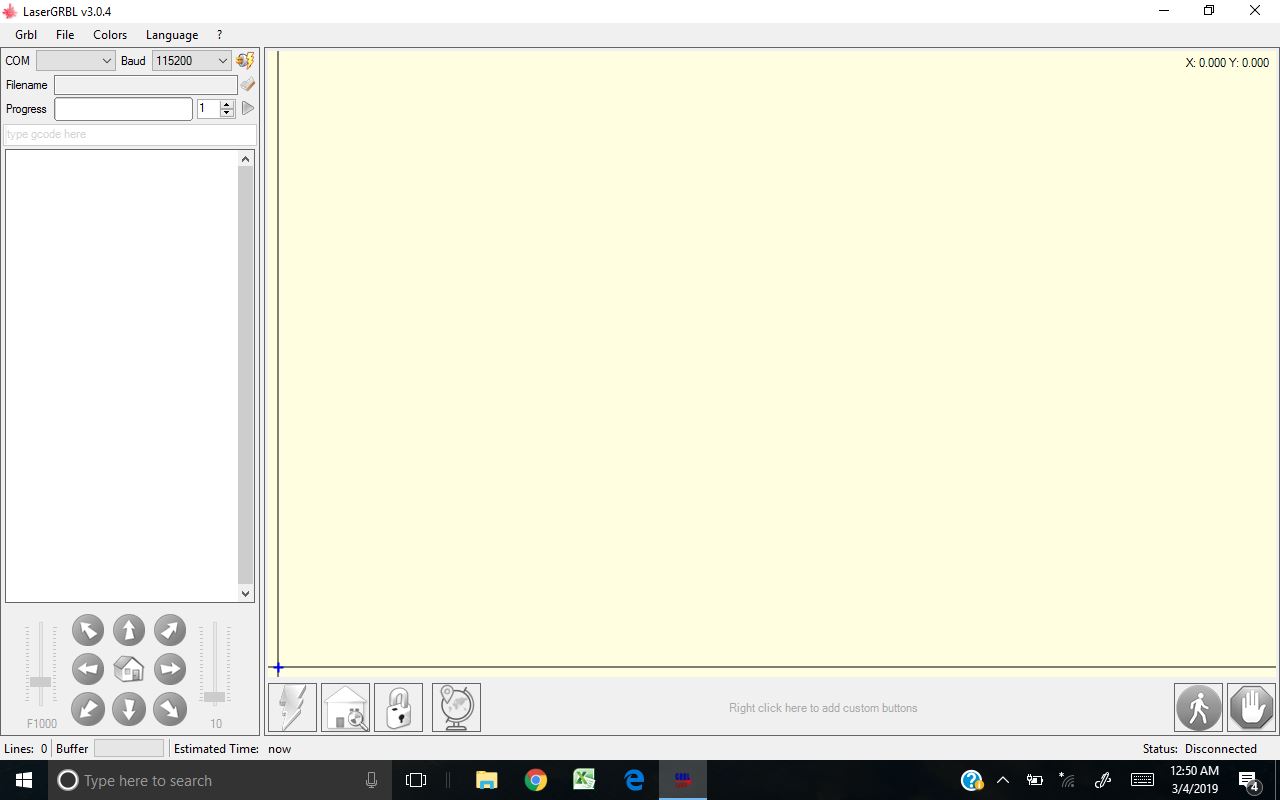Open the Windows Start menu

[x=24, y=780]
